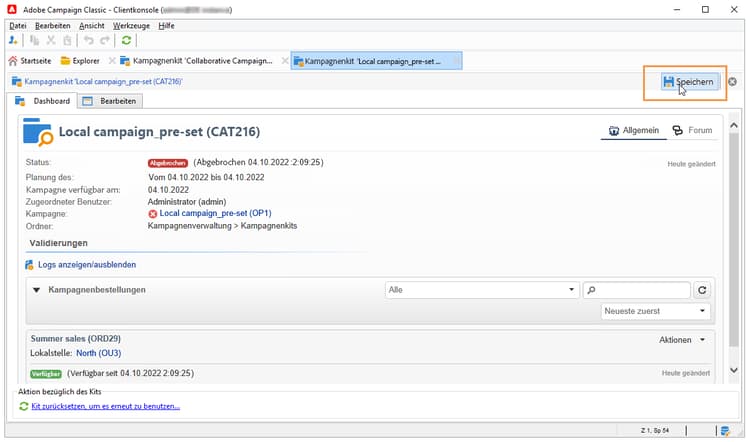Open the Local campaign_pre-set (OP1) link
The image size is (750, 442).
pos(215,213)
